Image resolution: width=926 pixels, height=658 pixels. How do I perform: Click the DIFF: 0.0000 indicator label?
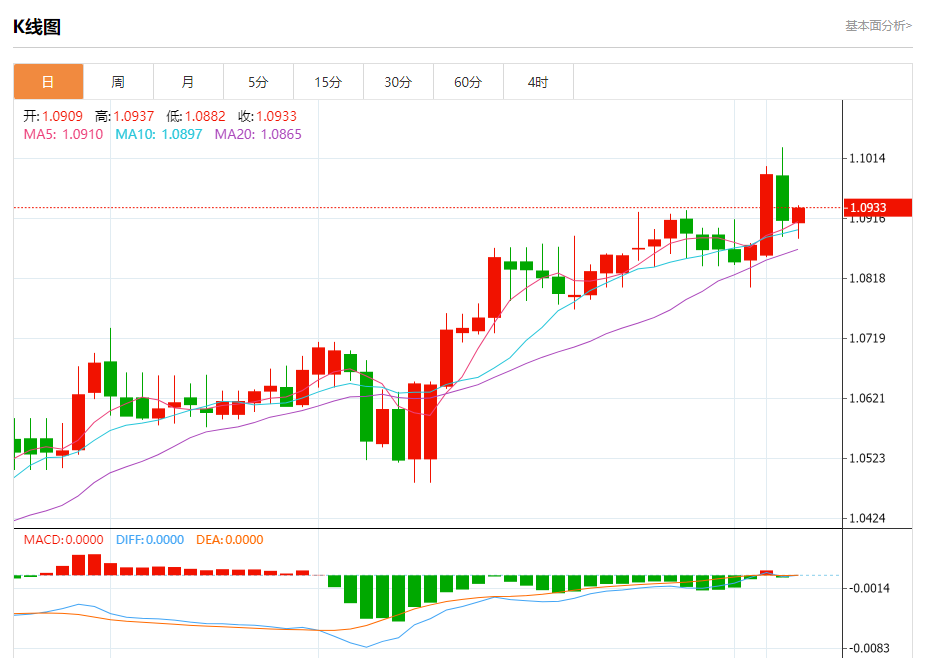(x=150, y=540)
